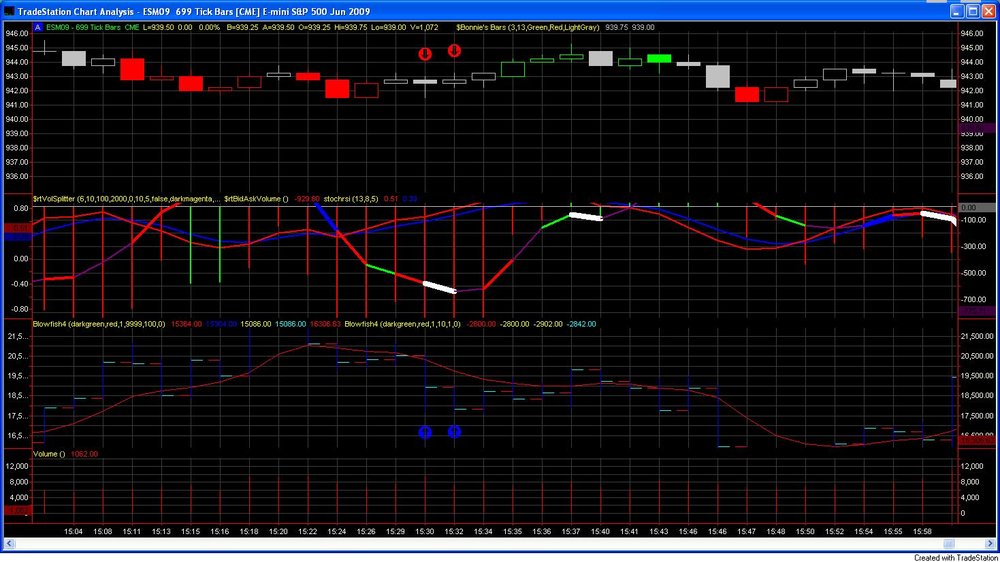Select the blue up-arrow marker at 15:30

coord(425,432)
